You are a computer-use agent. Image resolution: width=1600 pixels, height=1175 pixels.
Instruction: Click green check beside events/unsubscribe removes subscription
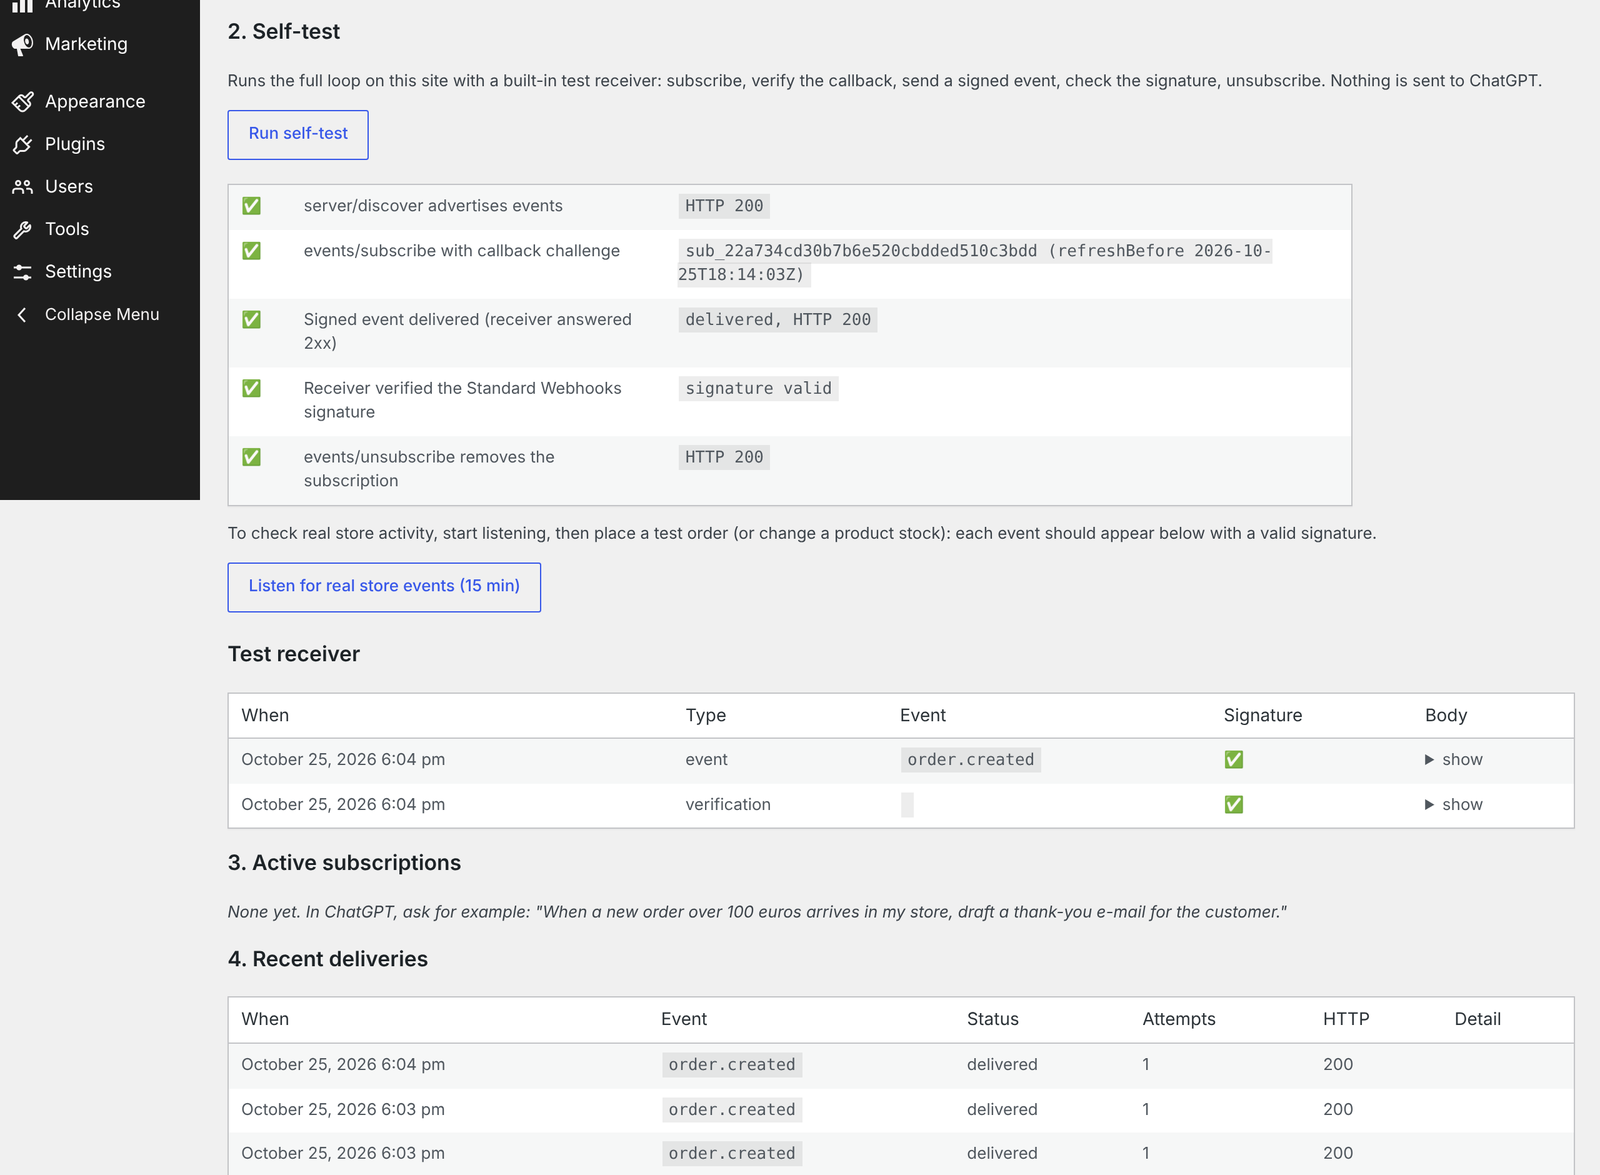point(252,457)
